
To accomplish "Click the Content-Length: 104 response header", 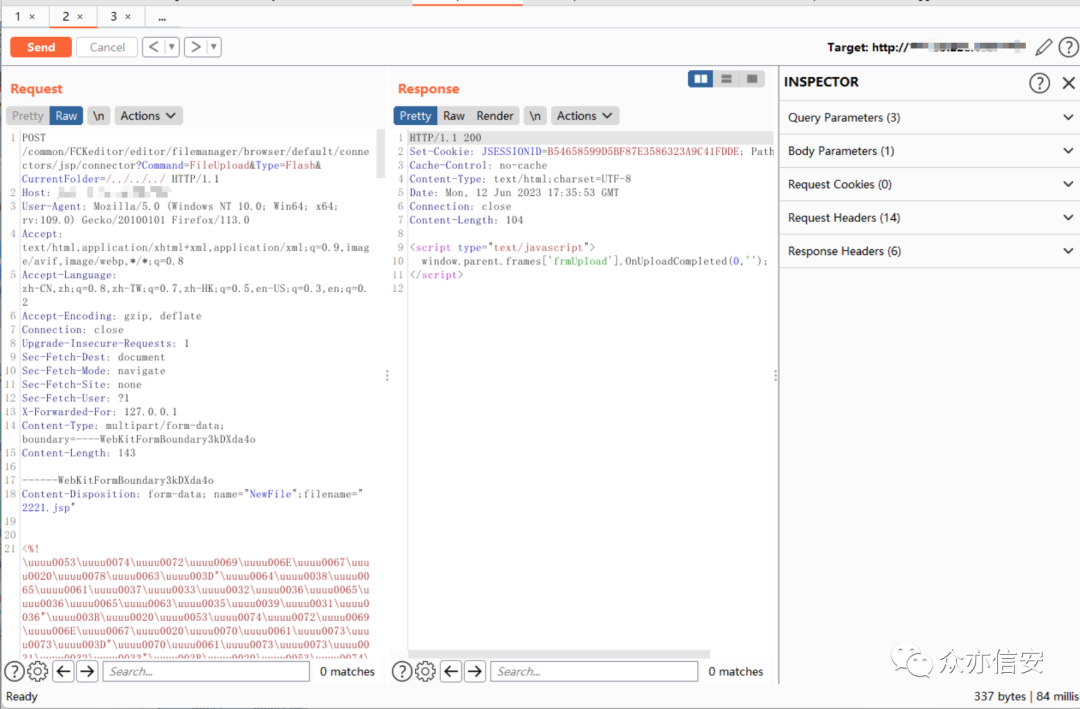I will click(x=466, y=220).
